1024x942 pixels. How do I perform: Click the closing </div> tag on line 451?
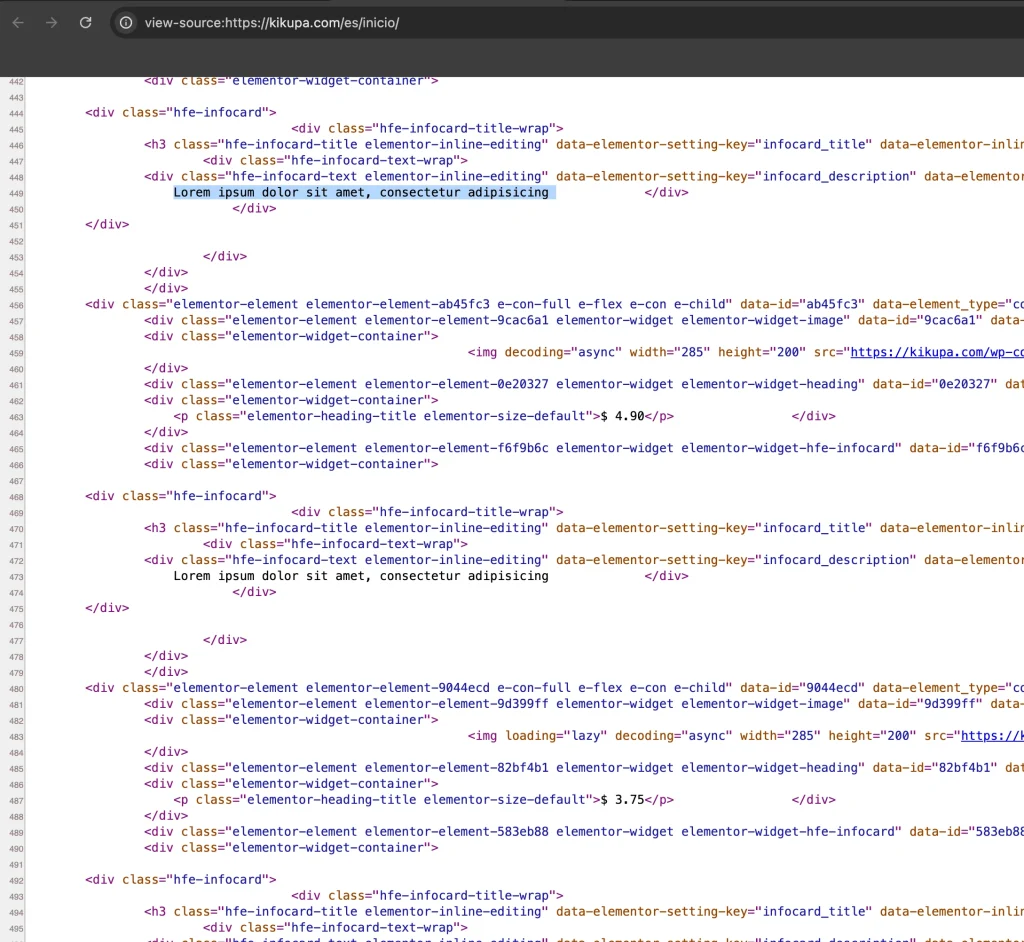107,224
